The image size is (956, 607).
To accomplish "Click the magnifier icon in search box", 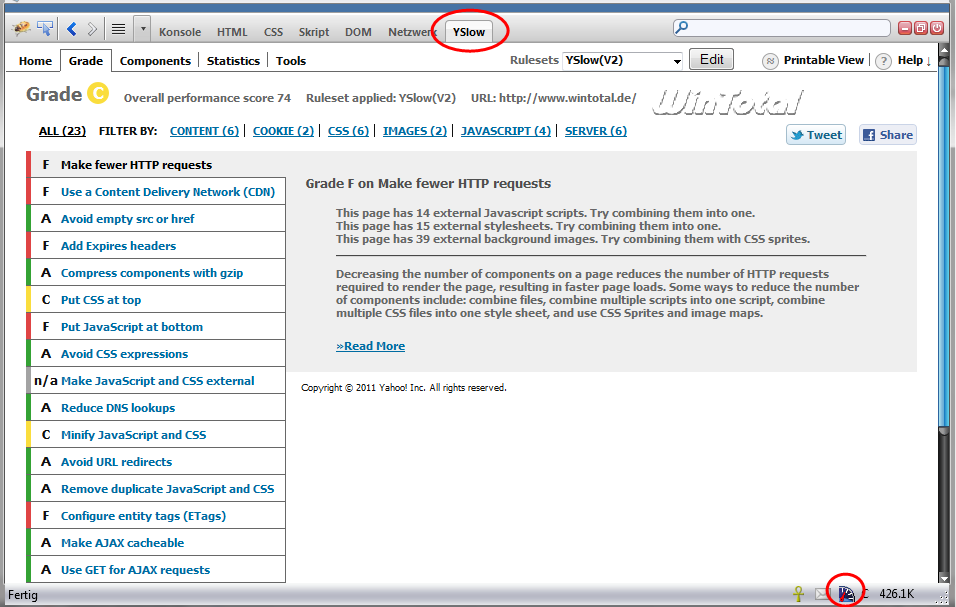I will tap(682, 27).
